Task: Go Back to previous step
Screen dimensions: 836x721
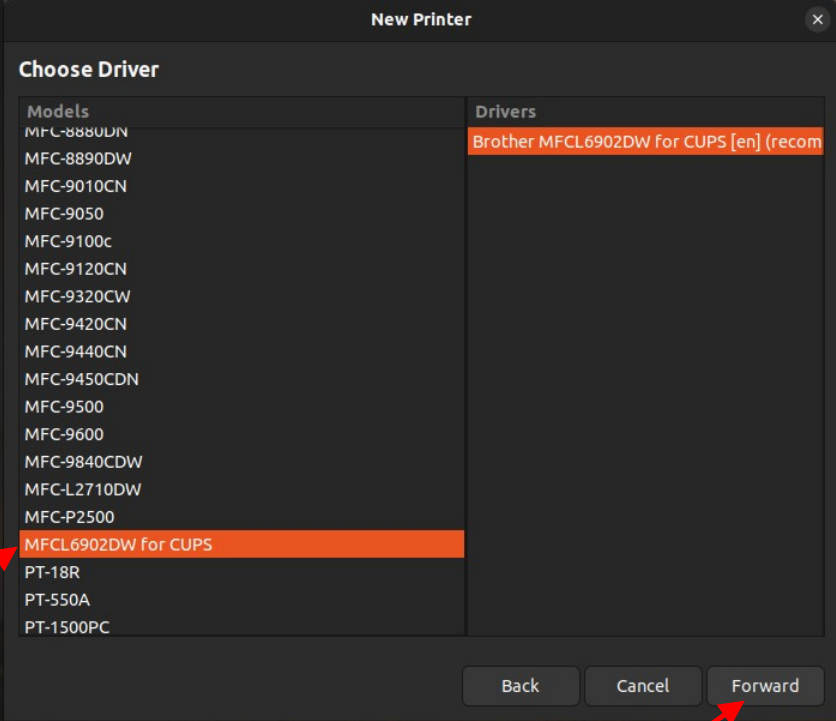Action: pos(520,686)
